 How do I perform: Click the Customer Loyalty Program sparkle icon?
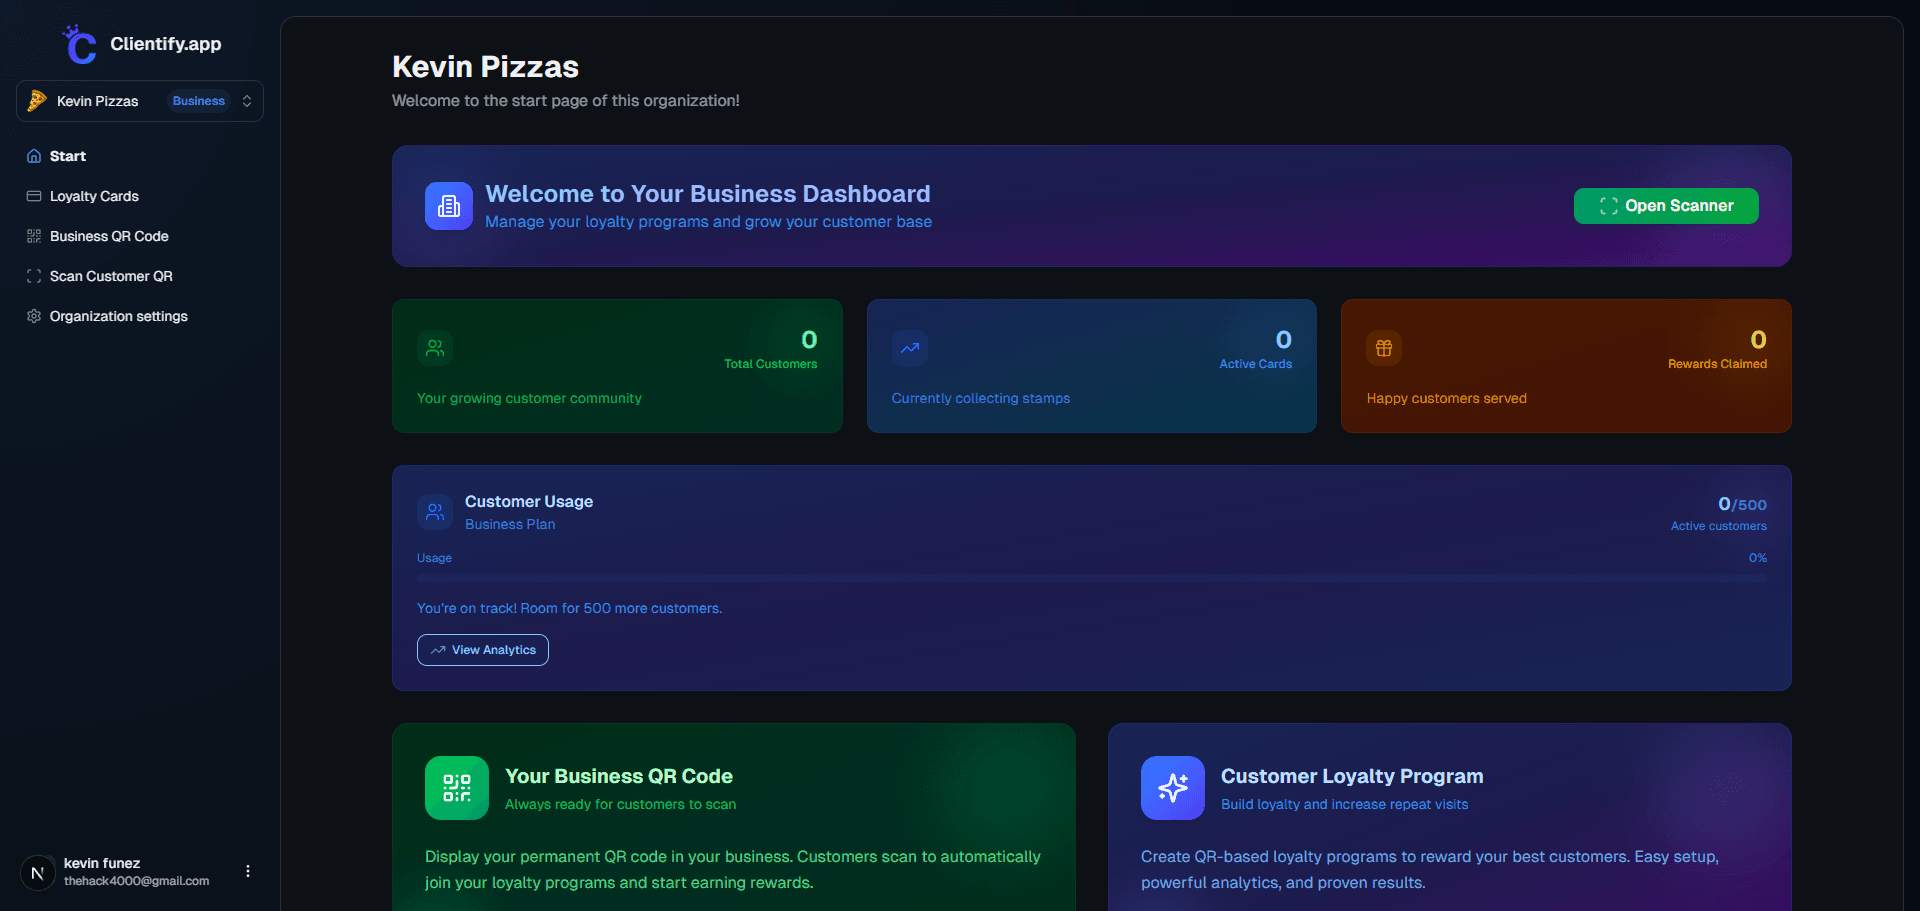tap(1173, 788)
